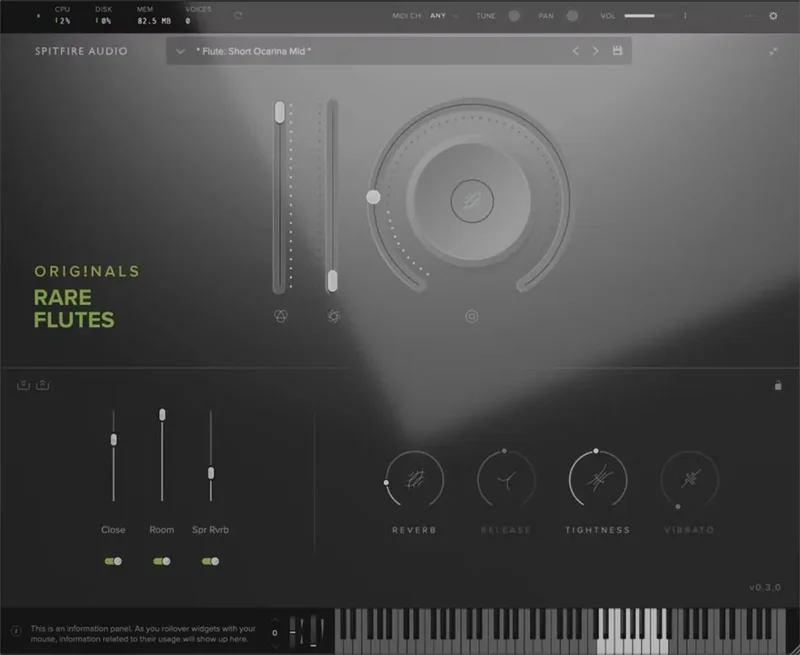Open the MIDI channel ANY dropdown
The image size is (800, 655).
coord(443,16)
